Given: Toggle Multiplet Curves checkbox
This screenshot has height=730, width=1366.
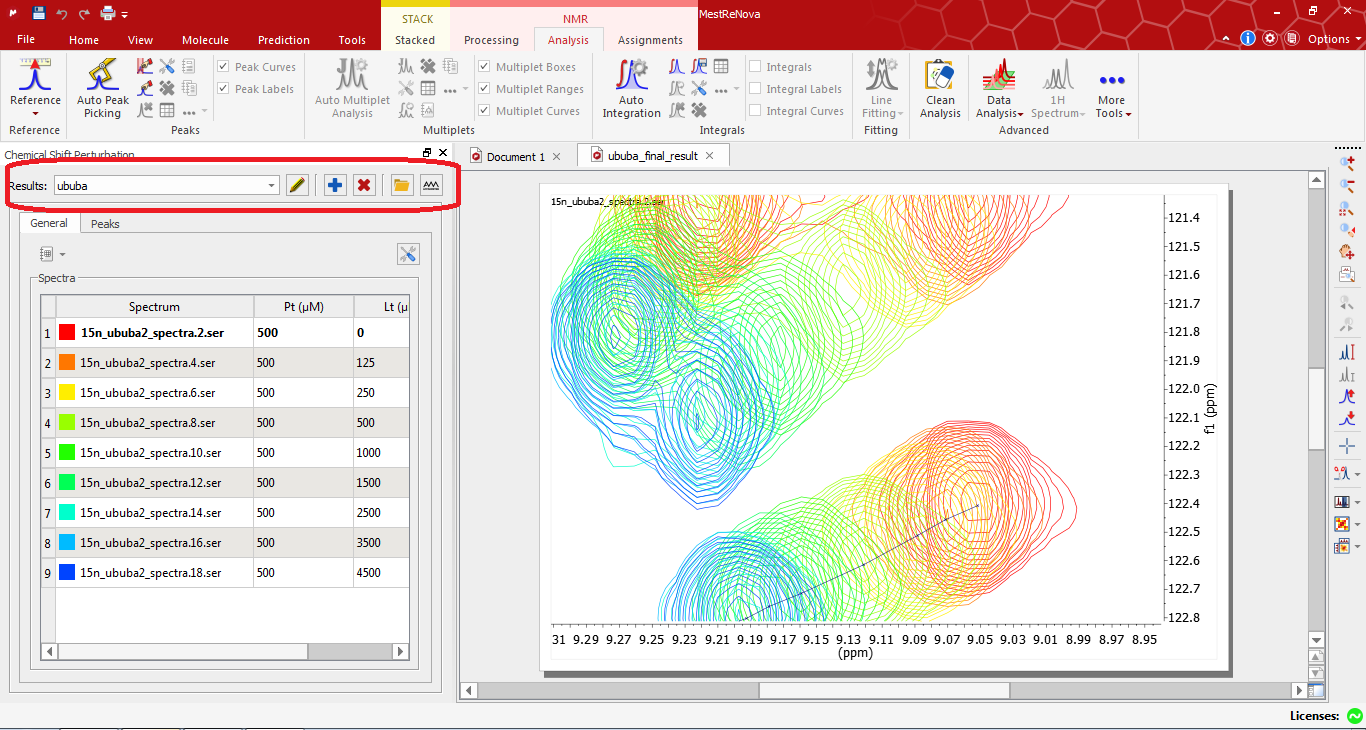Looking at the screenshot, I should coord(484,111).
